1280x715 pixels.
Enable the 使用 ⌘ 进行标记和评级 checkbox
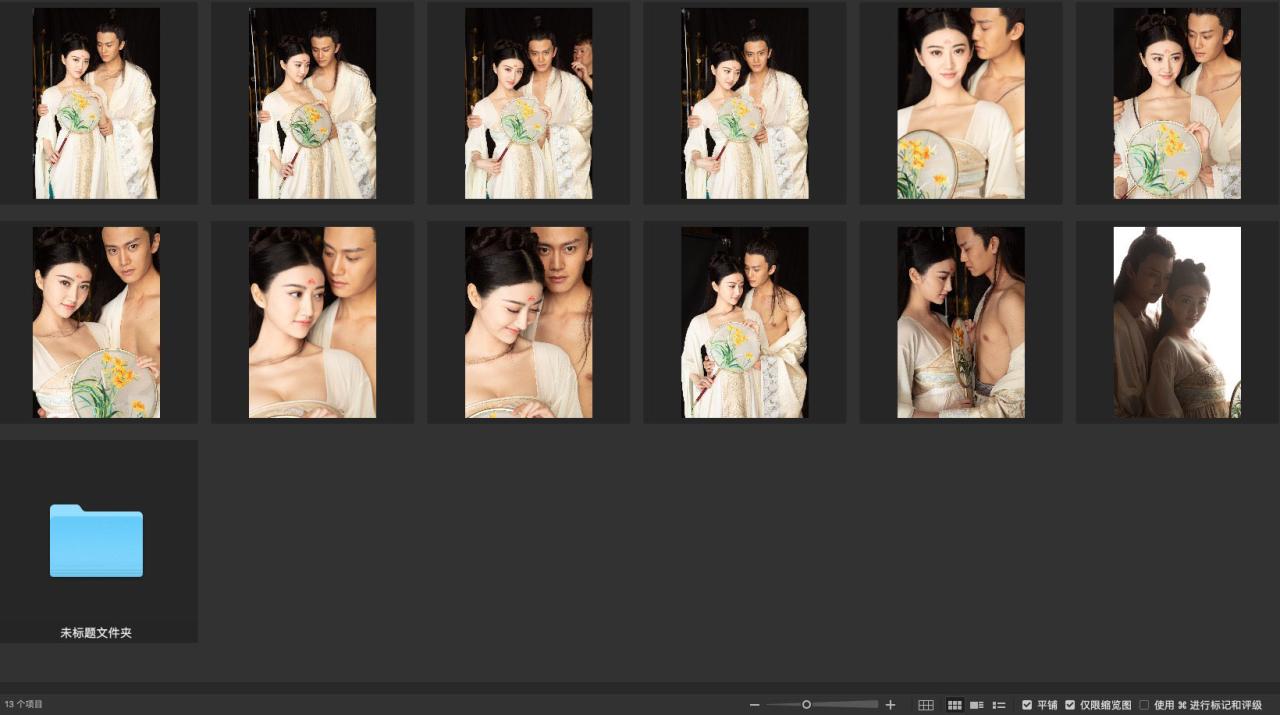click(1144, 705)
